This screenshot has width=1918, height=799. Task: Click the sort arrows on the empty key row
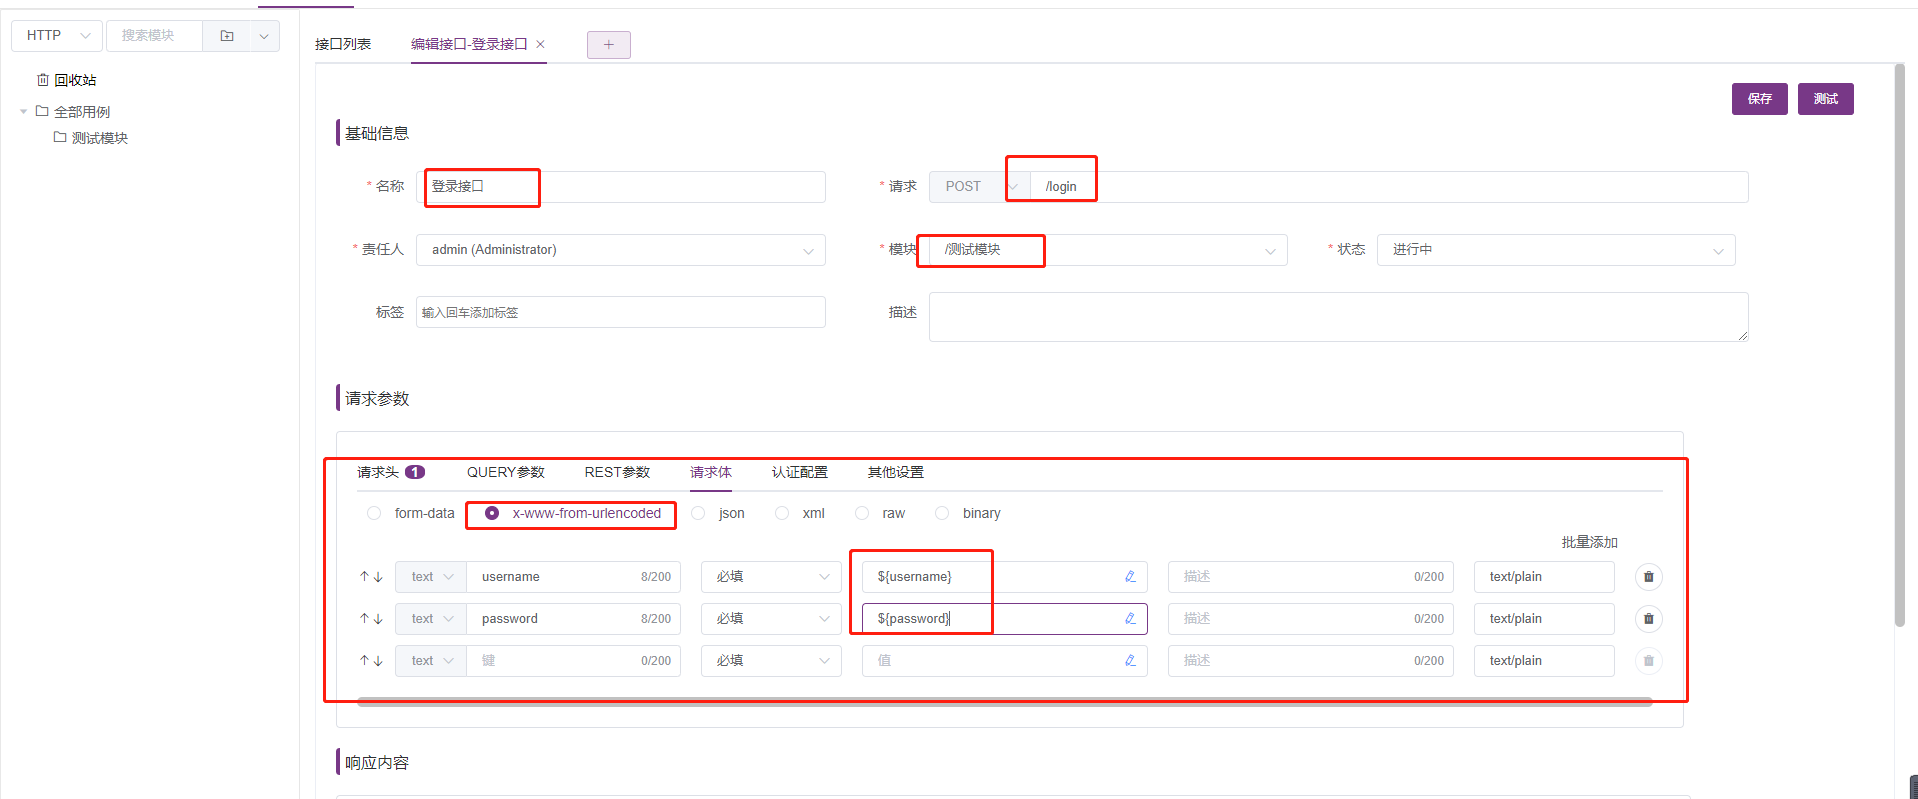(371, 661)
